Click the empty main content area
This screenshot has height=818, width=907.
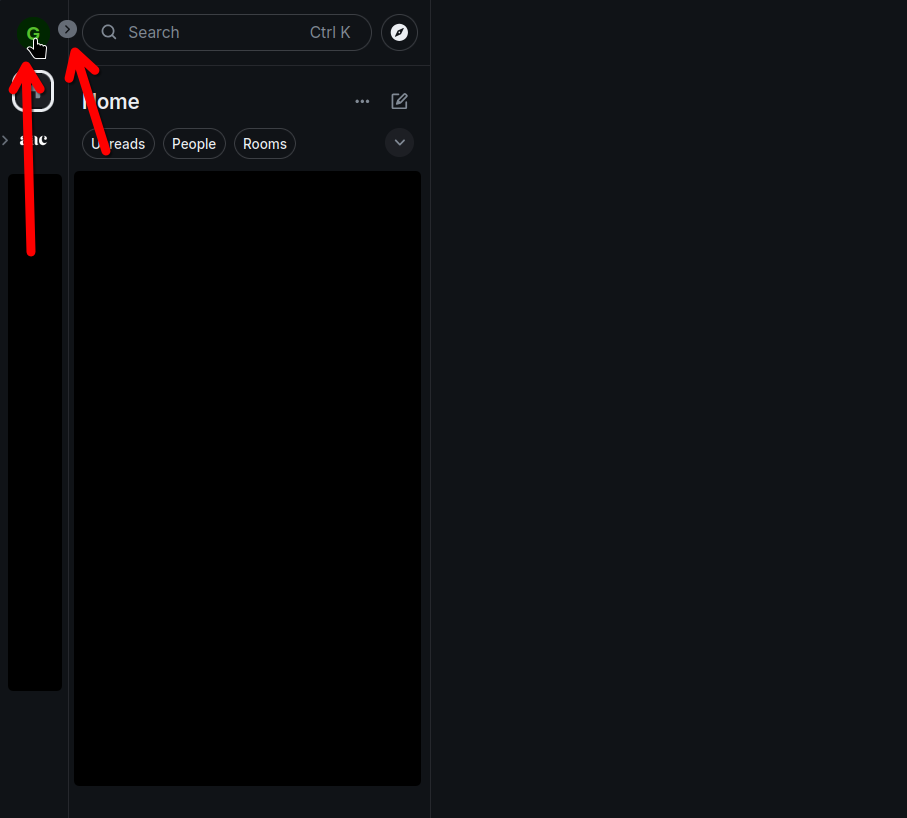(x=668, y=409)
